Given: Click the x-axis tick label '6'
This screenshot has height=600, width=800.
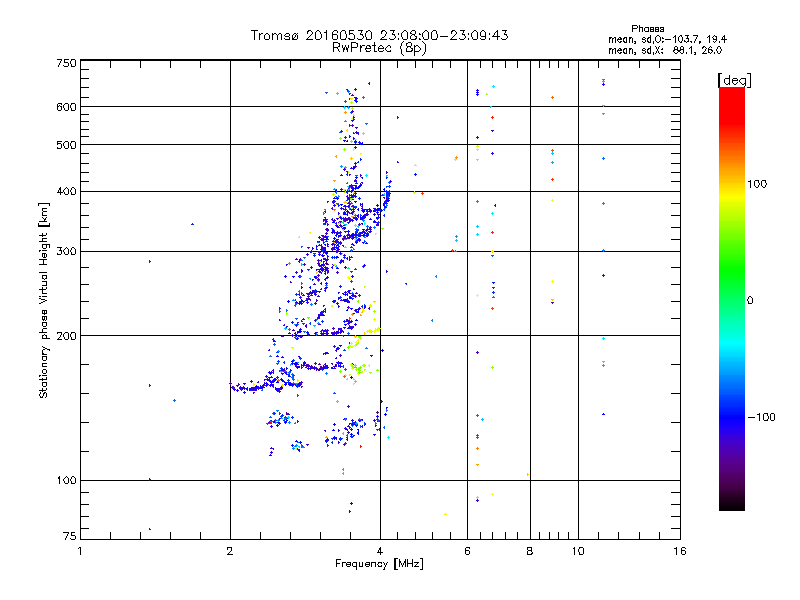Looking at the screenshot, I should pyautogui.click(x=467, y=551).
